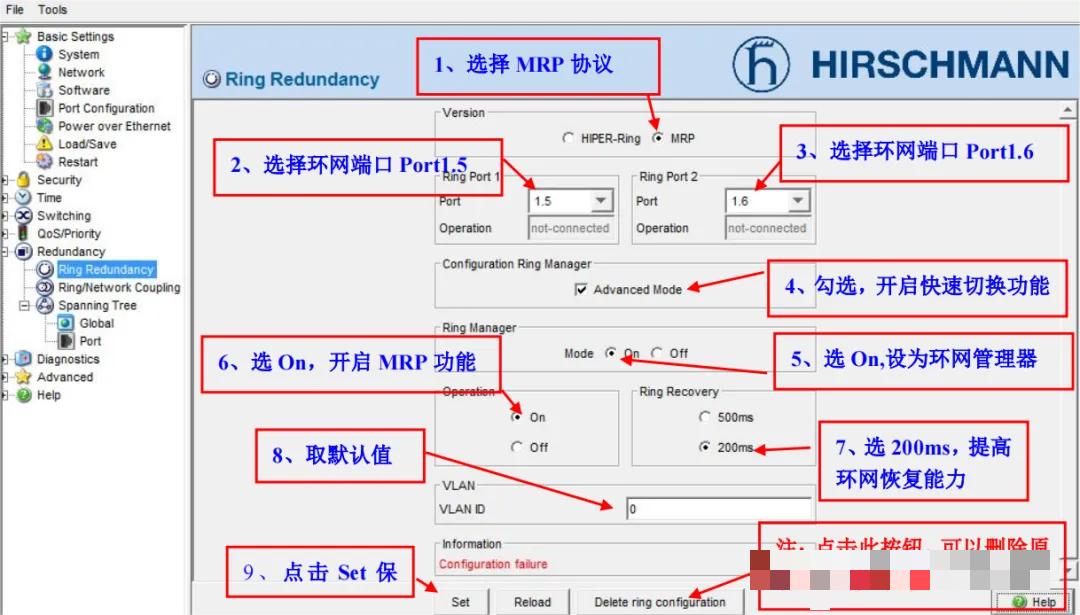Expand the Diagnostics tree node
1080x615 pixels.
[4, 359]
